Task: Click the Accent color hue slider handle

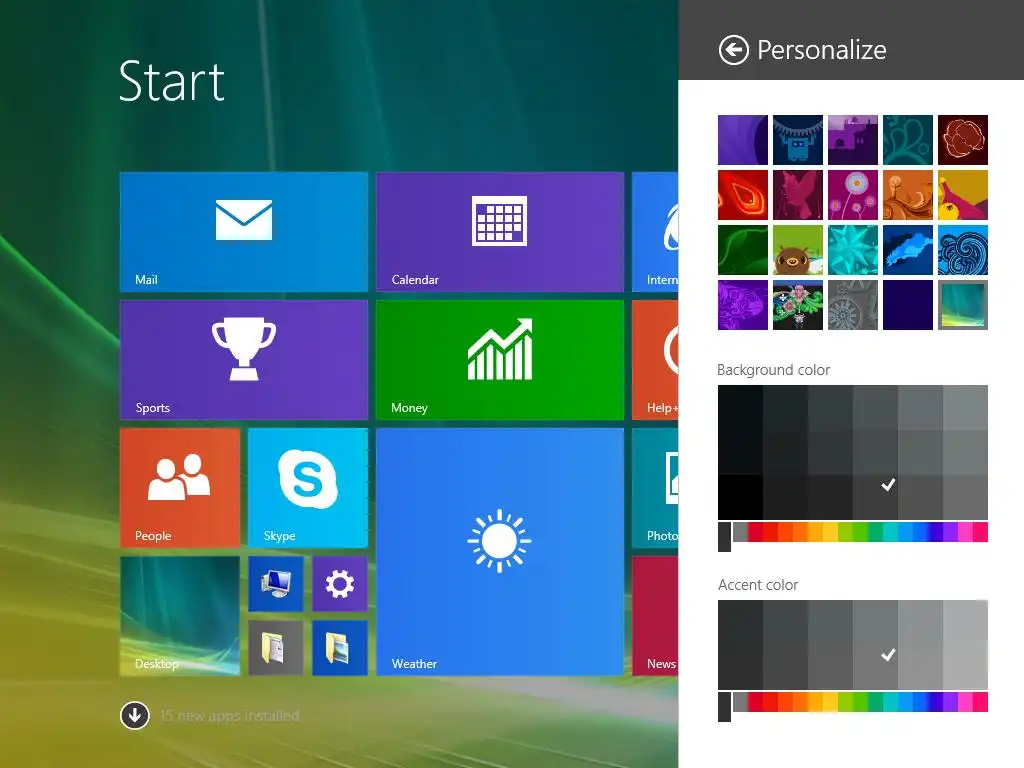Action: 724,707
